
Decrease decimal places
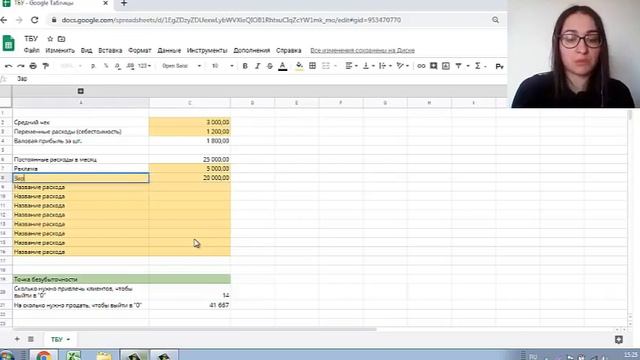click(x=118, y=66)
